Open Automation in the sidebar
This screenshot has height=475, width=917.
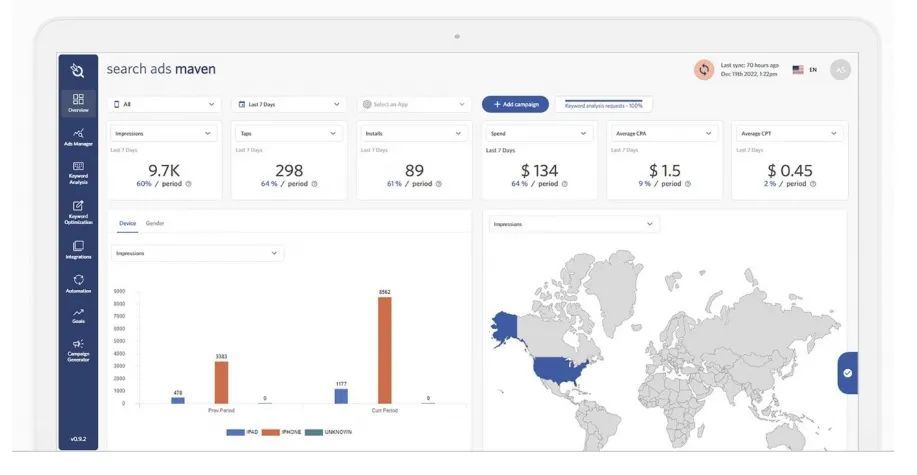[78, 283]
